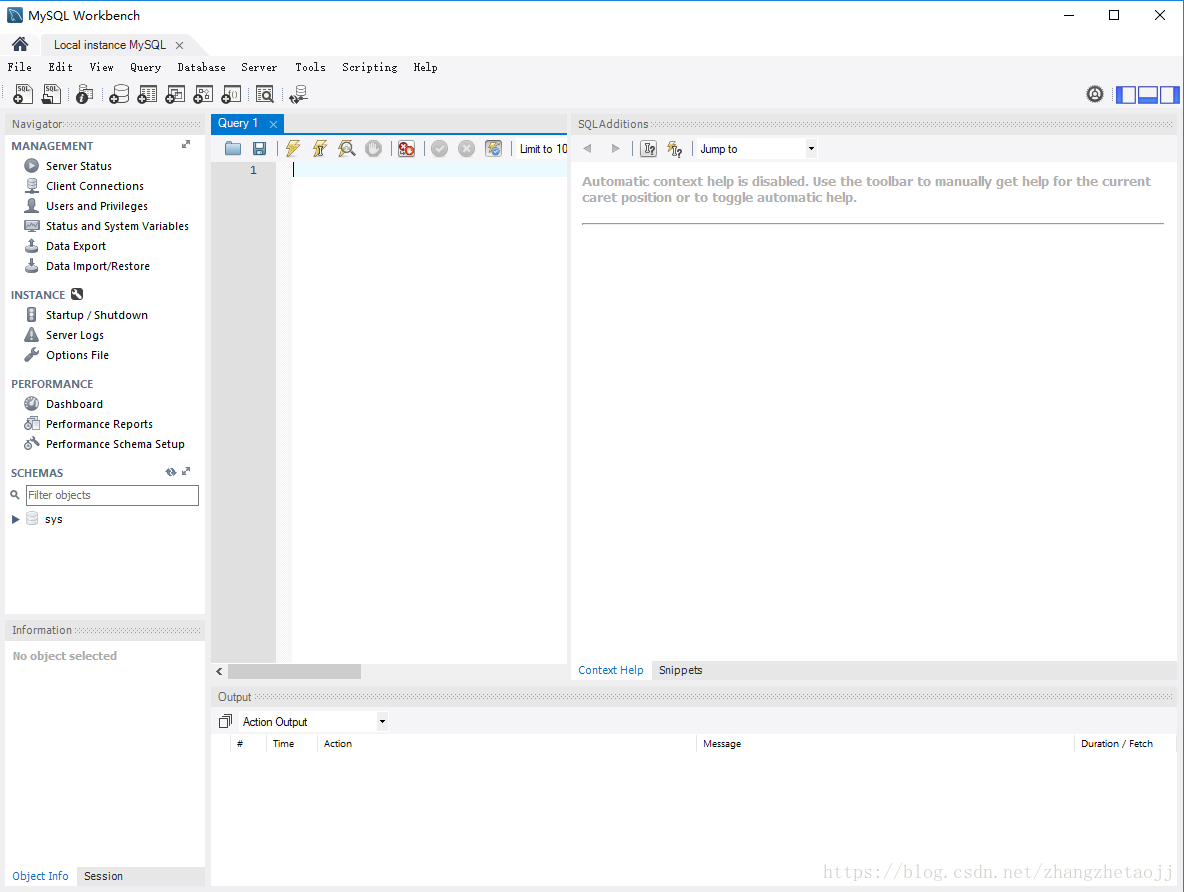The width and height of the screenshot is (1184, 892).
Task: Switch to the Snippets tab
Action: pyautogui.click(x=680, y=670)
